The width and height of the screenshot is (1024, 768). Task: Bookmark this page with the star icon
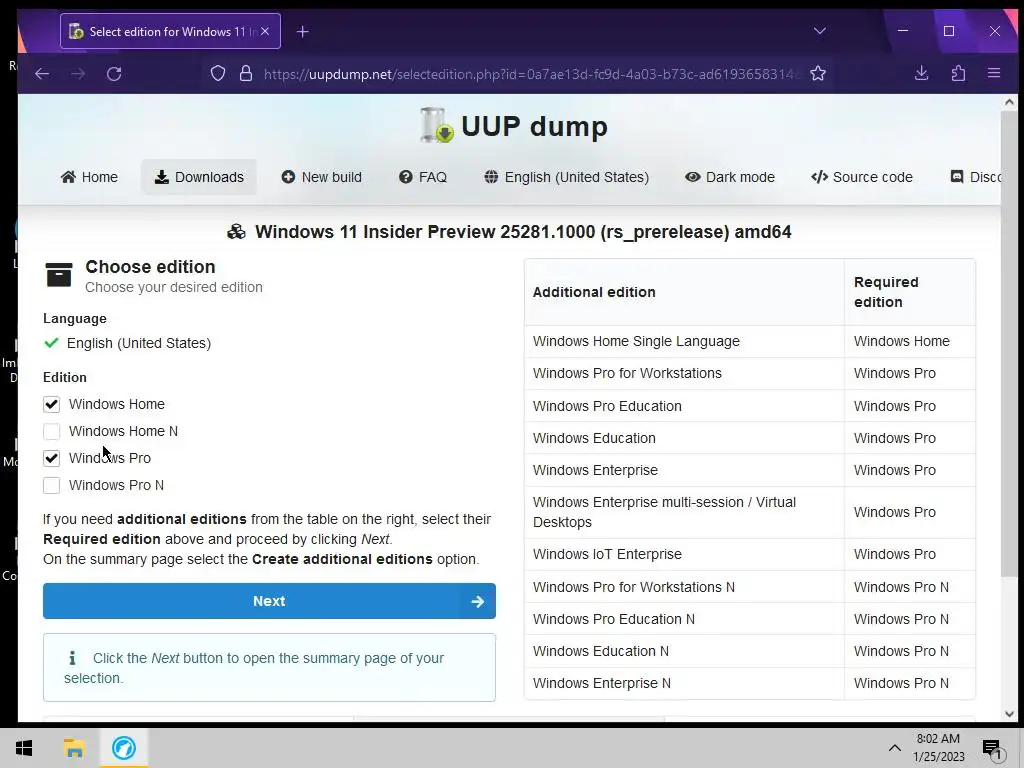tap(818, 74)
